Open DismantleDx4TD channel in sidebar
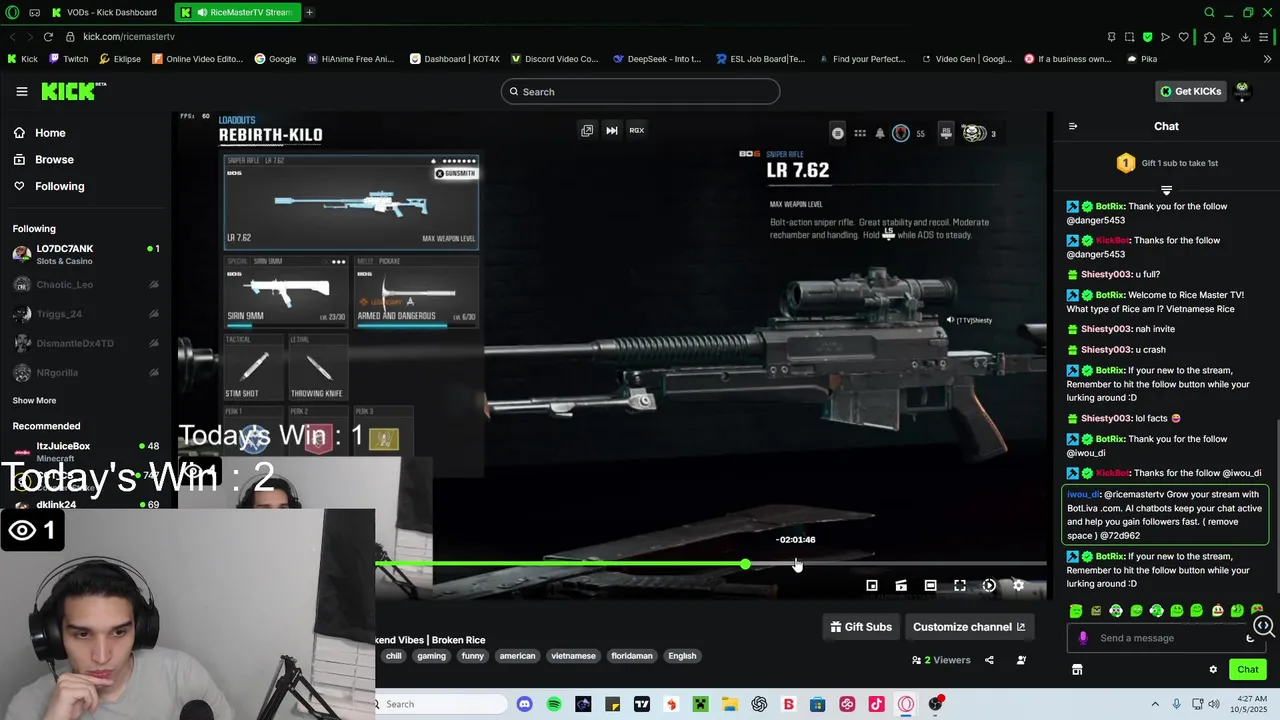 tap(86, 343)
